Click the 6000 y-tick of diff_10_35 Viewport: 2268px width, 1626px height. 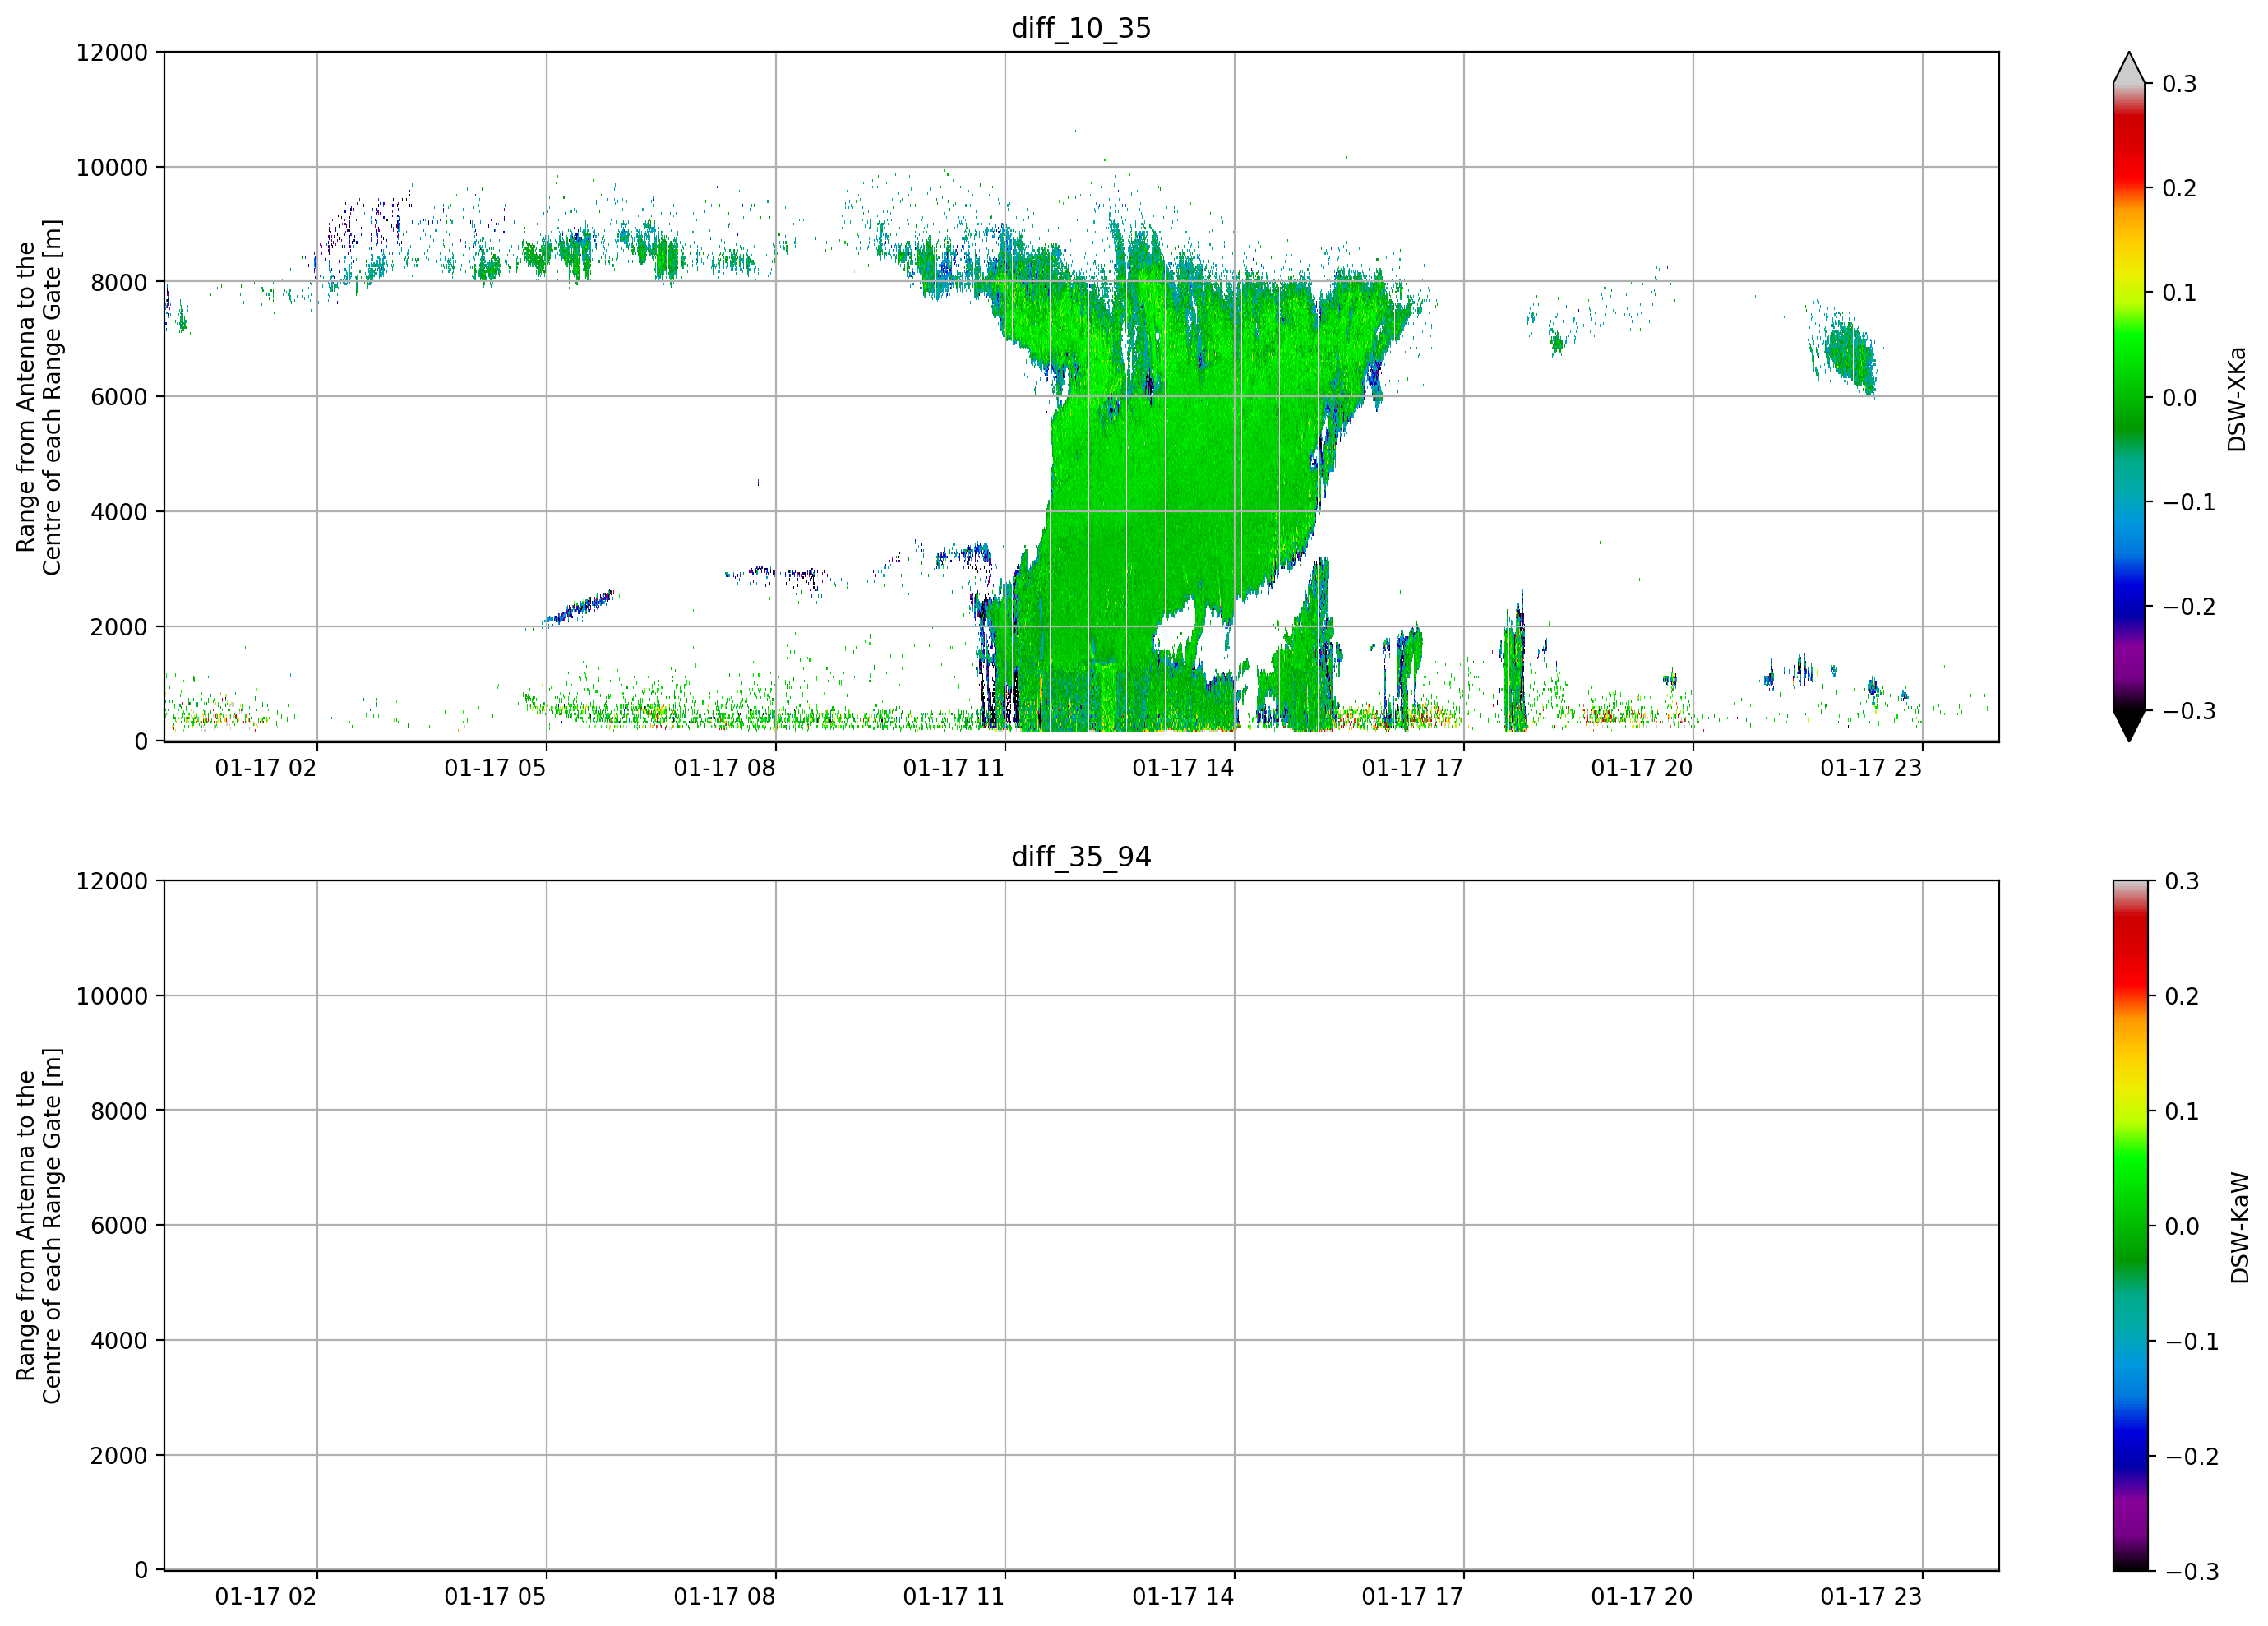119,397
